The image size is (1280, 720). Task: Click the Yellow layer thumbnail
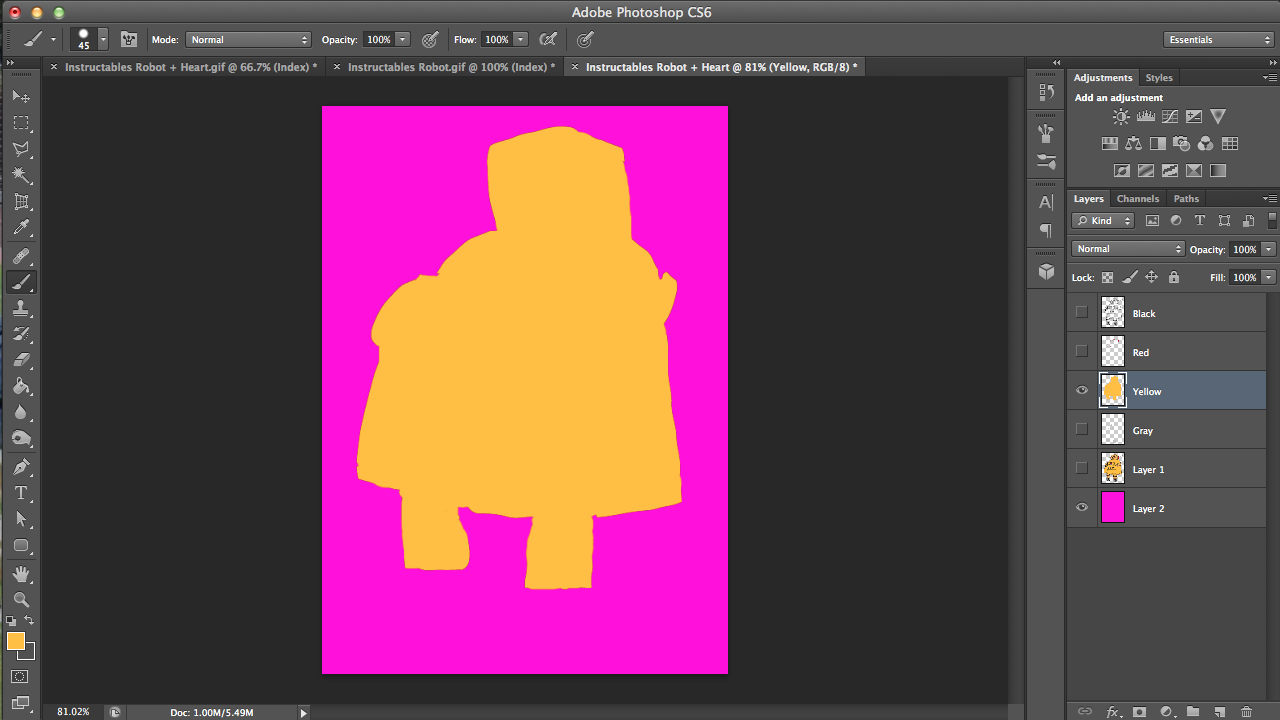point(1113,390)
